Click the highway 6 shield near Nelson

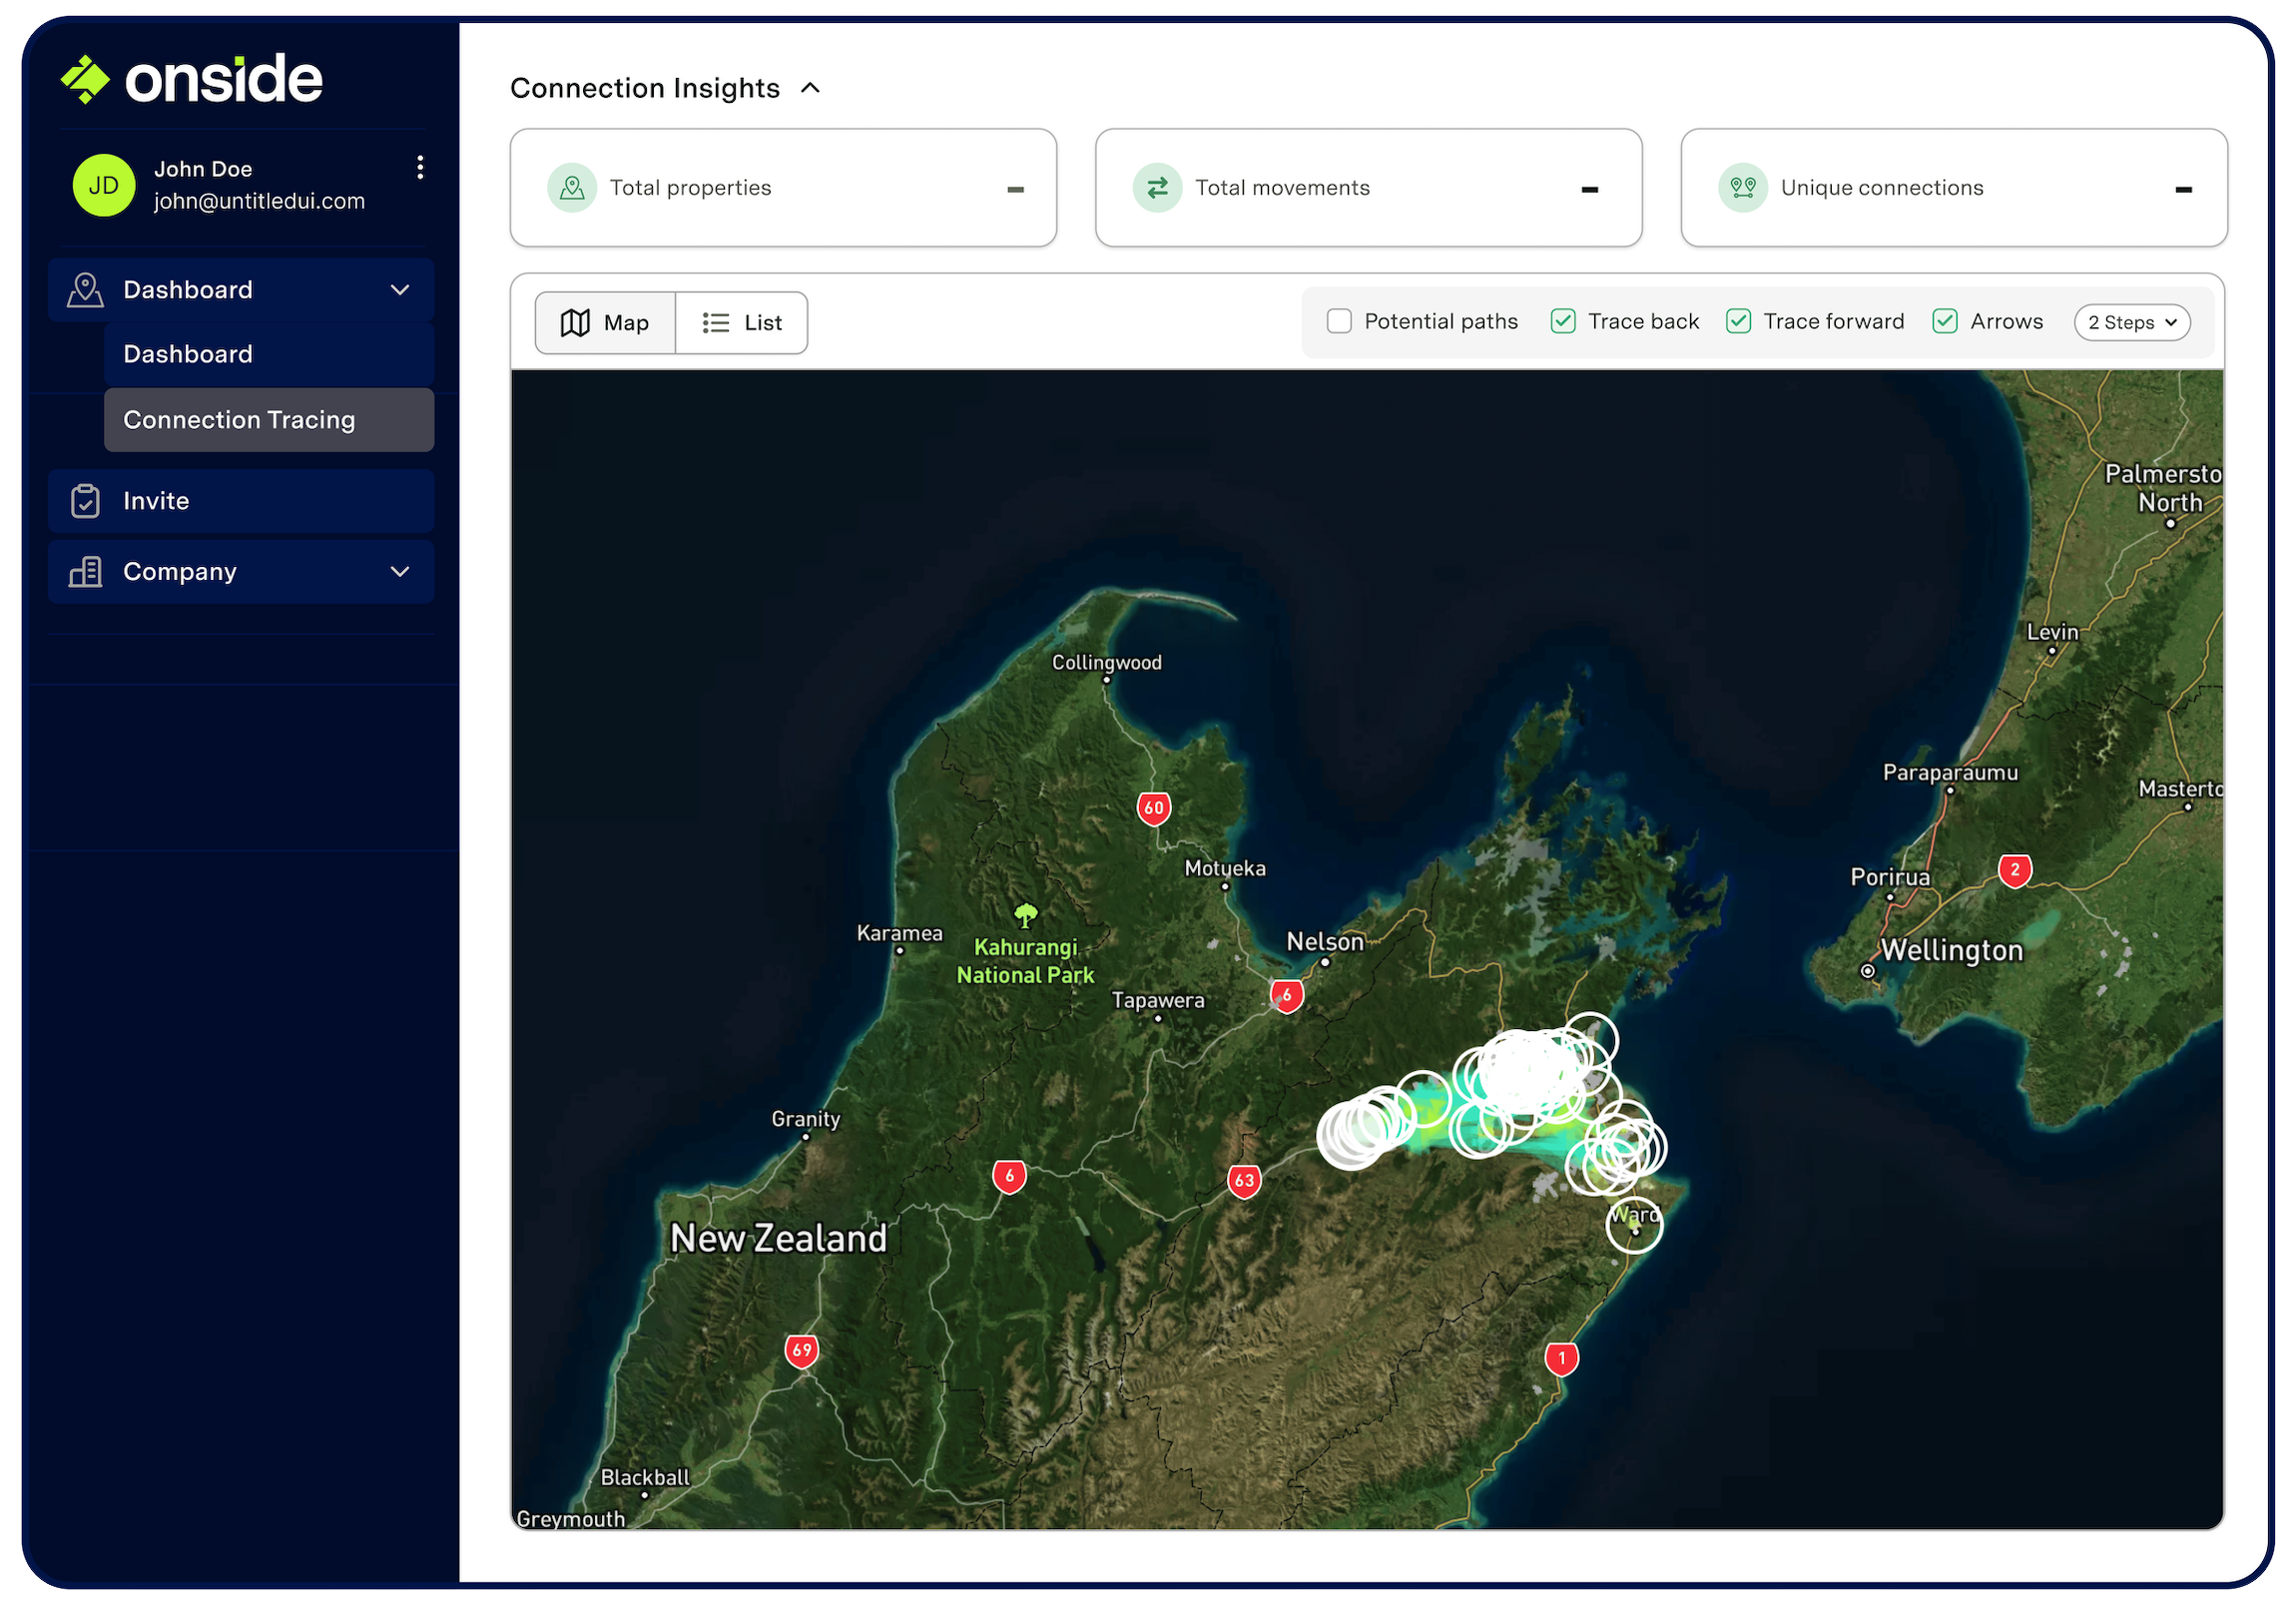(x=1287, y=996)
